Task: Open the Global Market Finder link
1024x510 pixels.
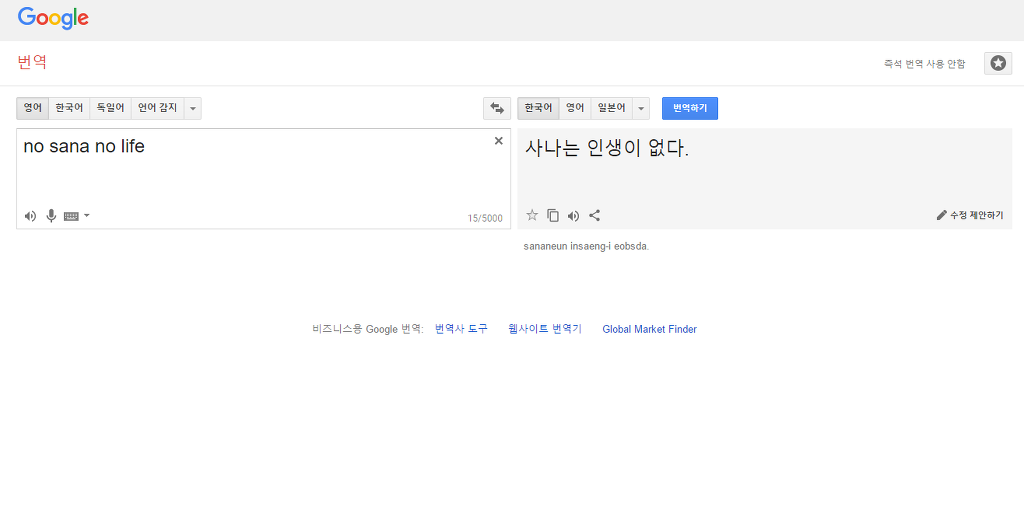Action: click(649, 329)
